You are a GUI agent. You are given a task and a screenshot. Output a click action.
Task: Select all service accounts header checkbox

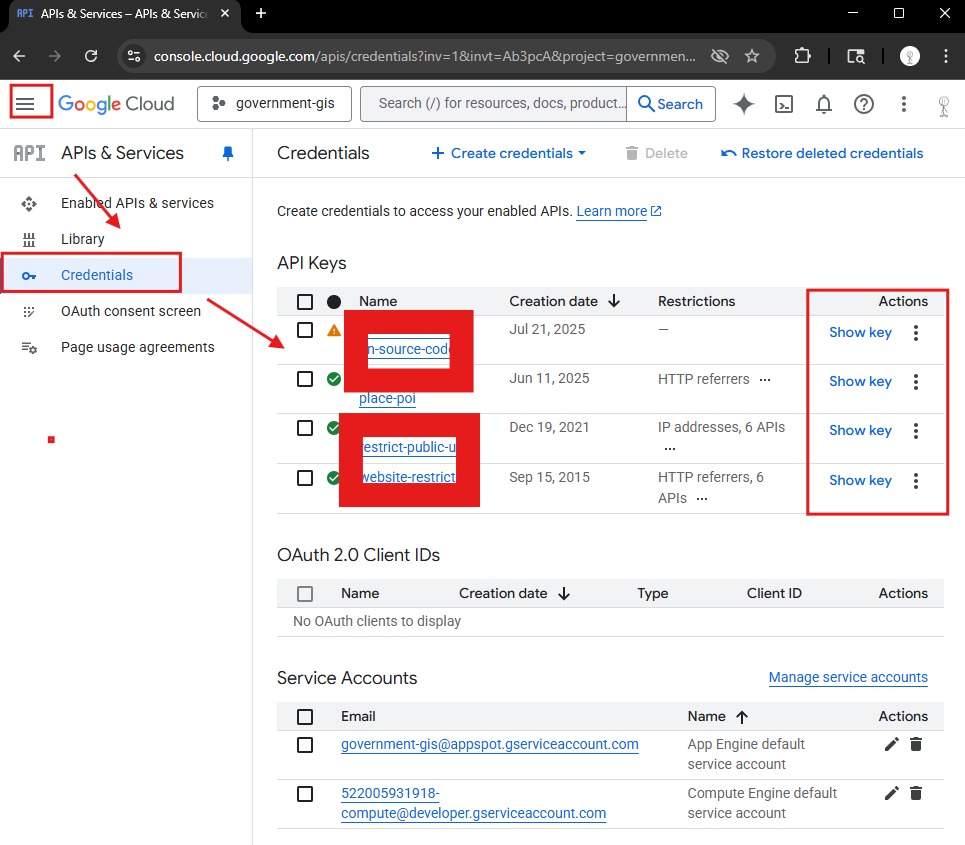[305, 716]
